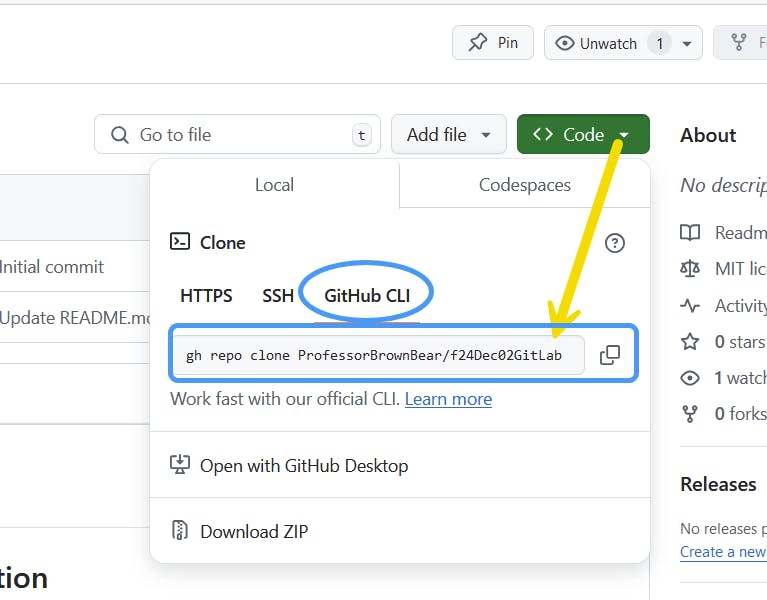The image size is (767, 600).
Task: Expand the Unwatch dropdown arrow
Action: 687,44
